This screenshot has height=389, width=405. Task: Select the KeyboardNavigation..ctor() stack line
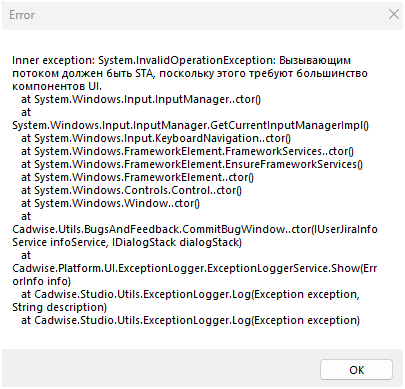pos(156,138)
